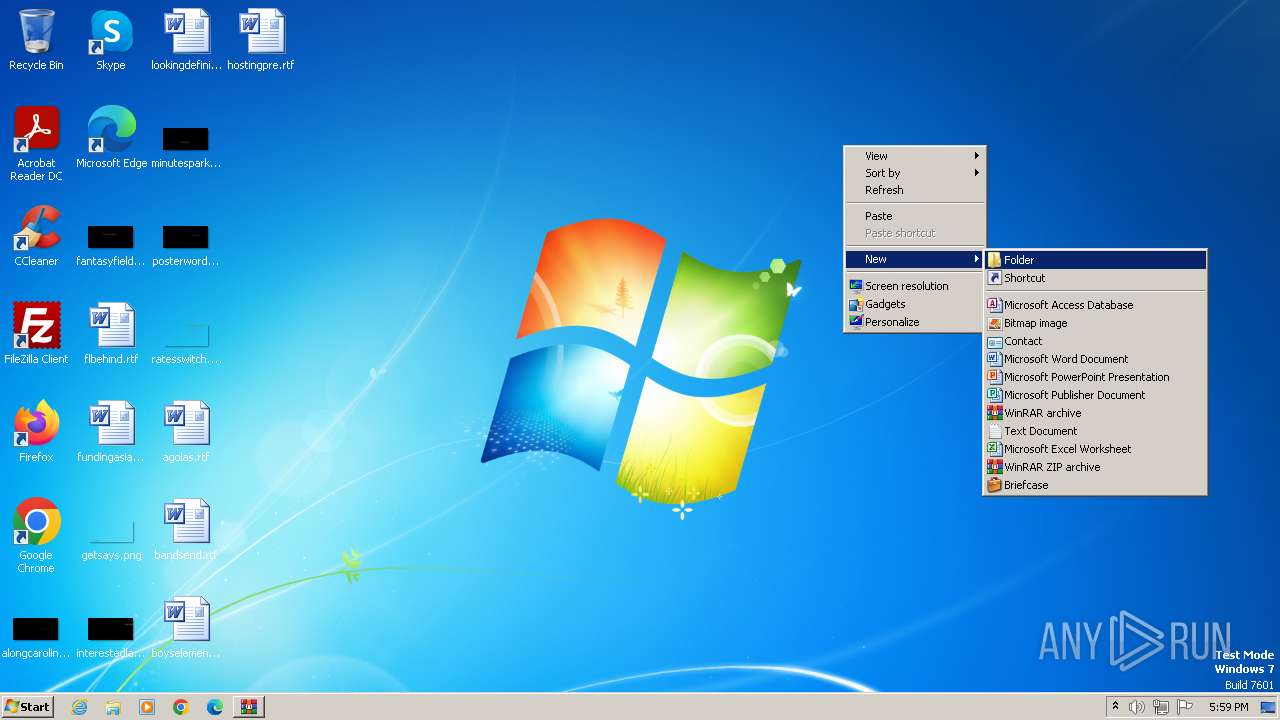
Task: Open the volume speaker tray icon
Action: pos(1137,707)
